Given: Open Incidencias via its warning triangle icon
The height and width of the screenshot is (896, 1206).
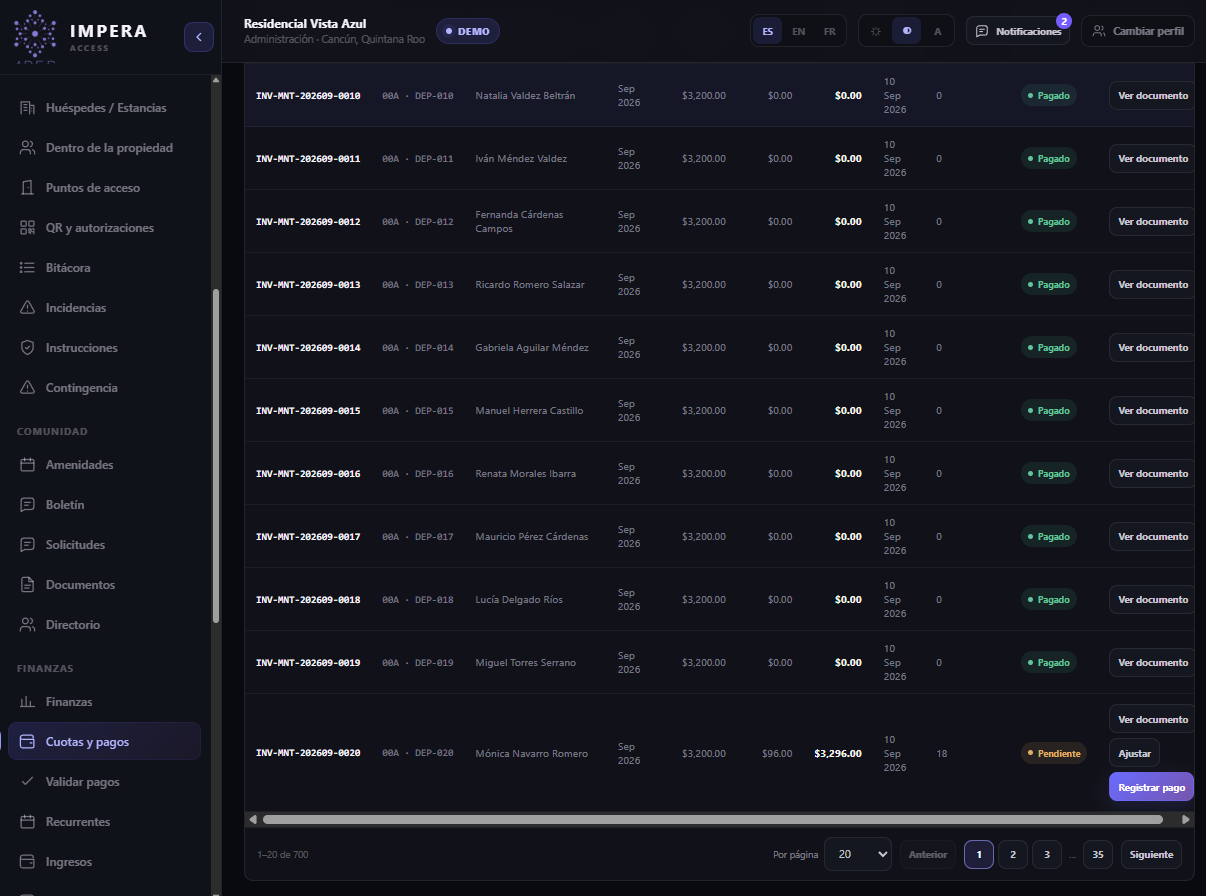Looking at the screenshot, I should (27, 308).
